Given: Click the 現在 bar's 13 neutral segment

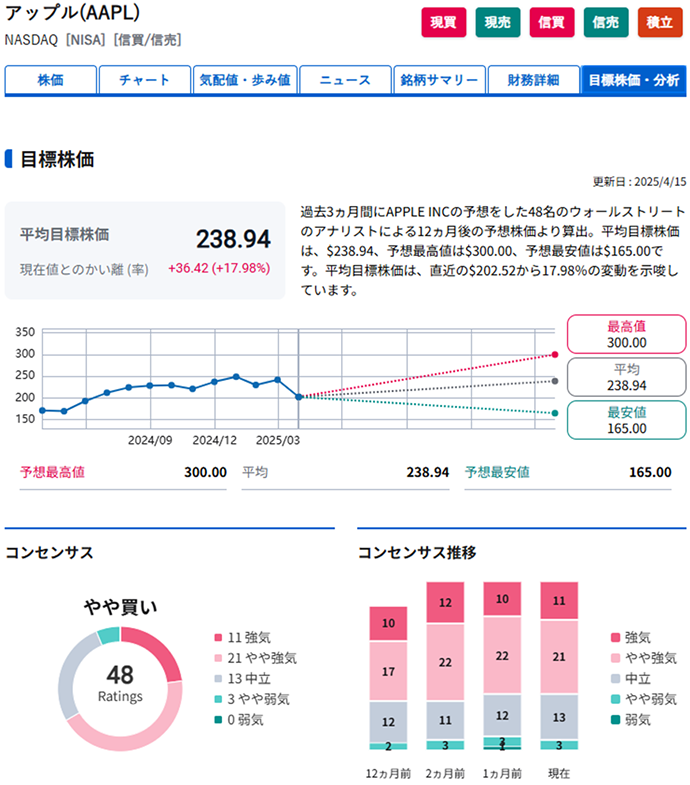Looking at the screenshot, I should tap(559, 717).
